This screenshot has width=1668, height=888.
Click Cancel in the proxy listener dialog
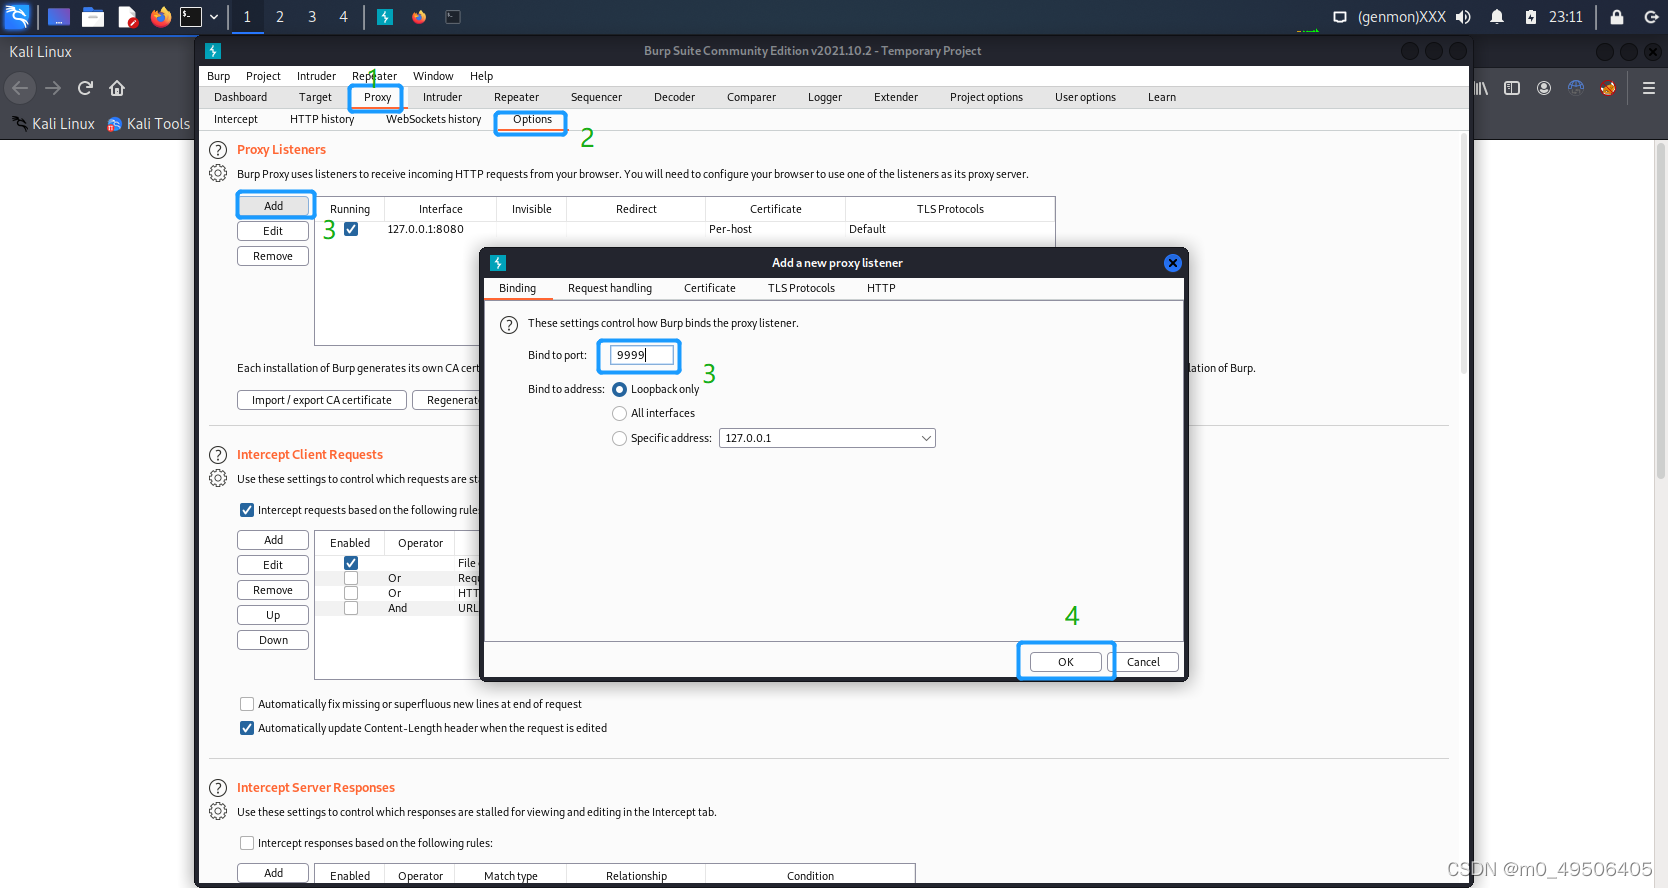click(1143, 662)
